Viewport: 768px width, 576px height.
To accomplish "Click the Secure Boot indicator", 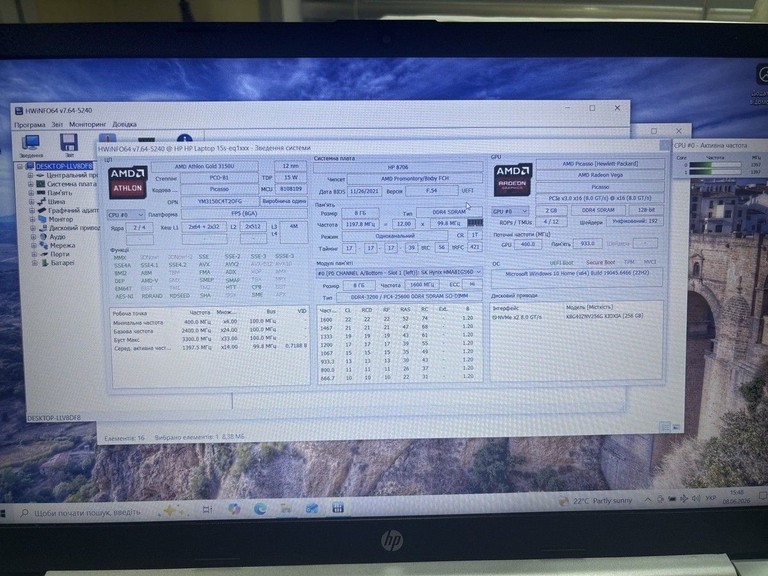I will point(600,263).
